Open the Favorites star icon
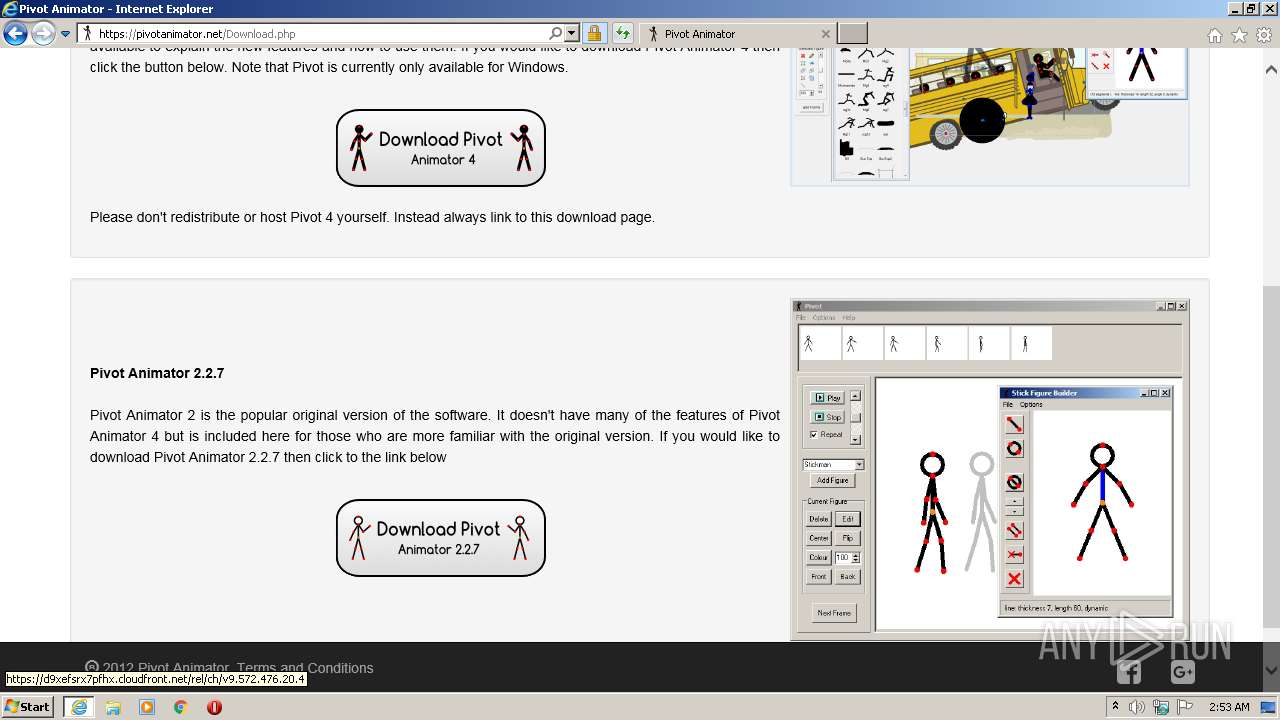The image size is (1280, 720). pos(1239,35)
